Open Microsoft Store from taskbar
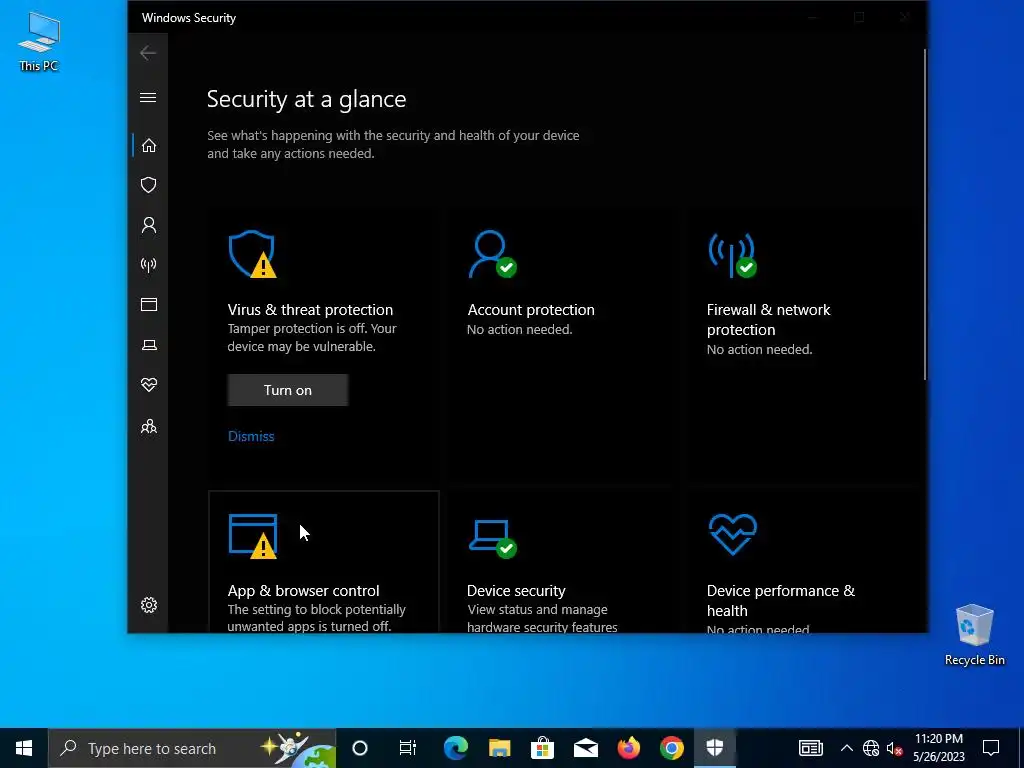Screen dimensions: 1024x768 [542, 748]
